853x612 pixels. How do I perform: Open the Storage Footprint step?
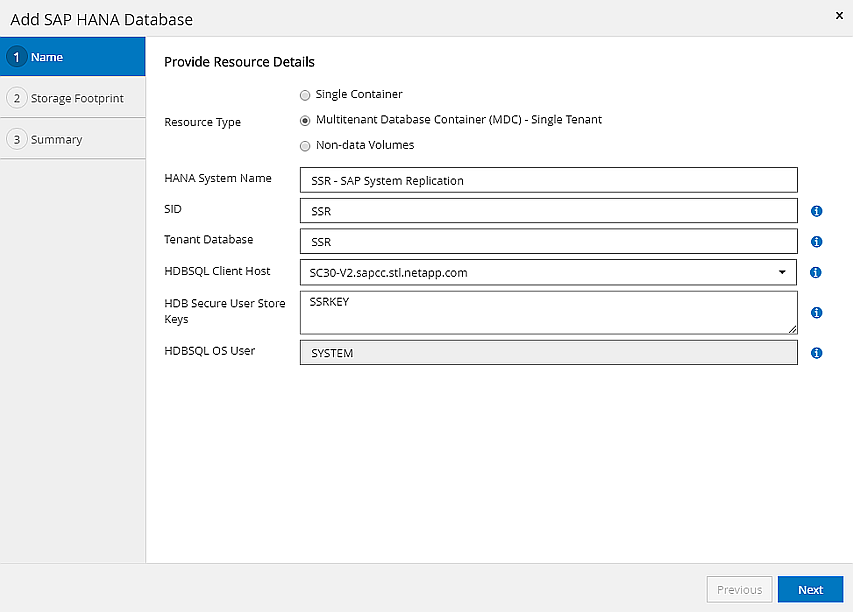[x=77, y=98]
